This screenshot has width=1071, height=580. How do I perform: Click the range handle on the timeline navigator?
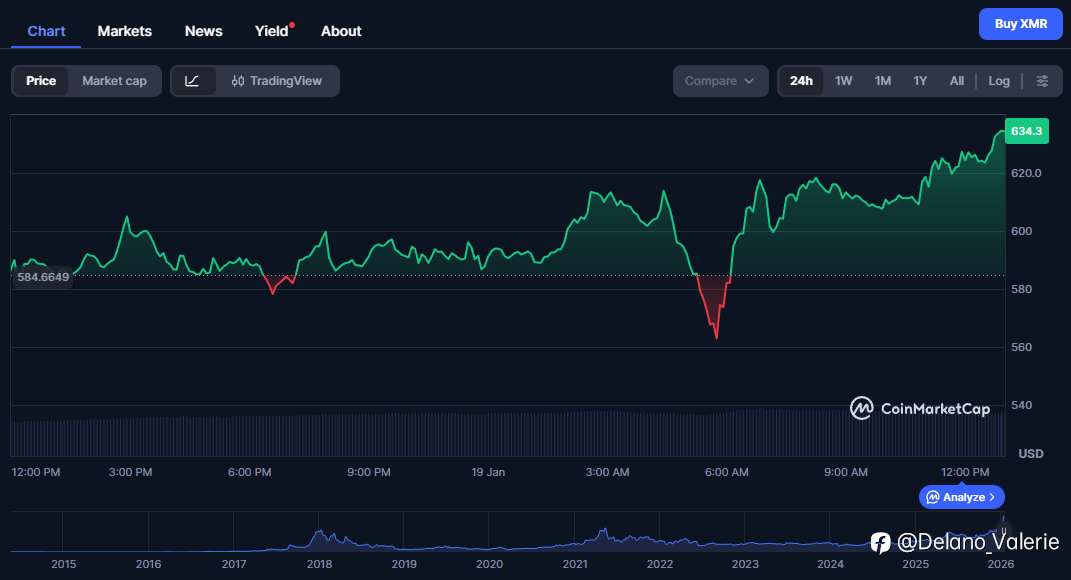point(1003,530)
